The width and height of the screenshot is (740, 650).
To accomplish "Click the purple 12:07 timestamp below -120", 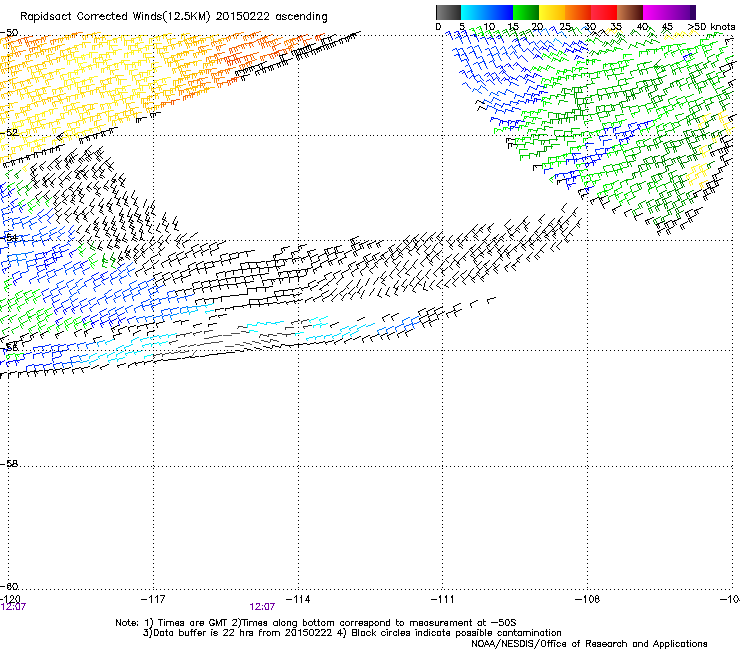I will tap(13, 607).
